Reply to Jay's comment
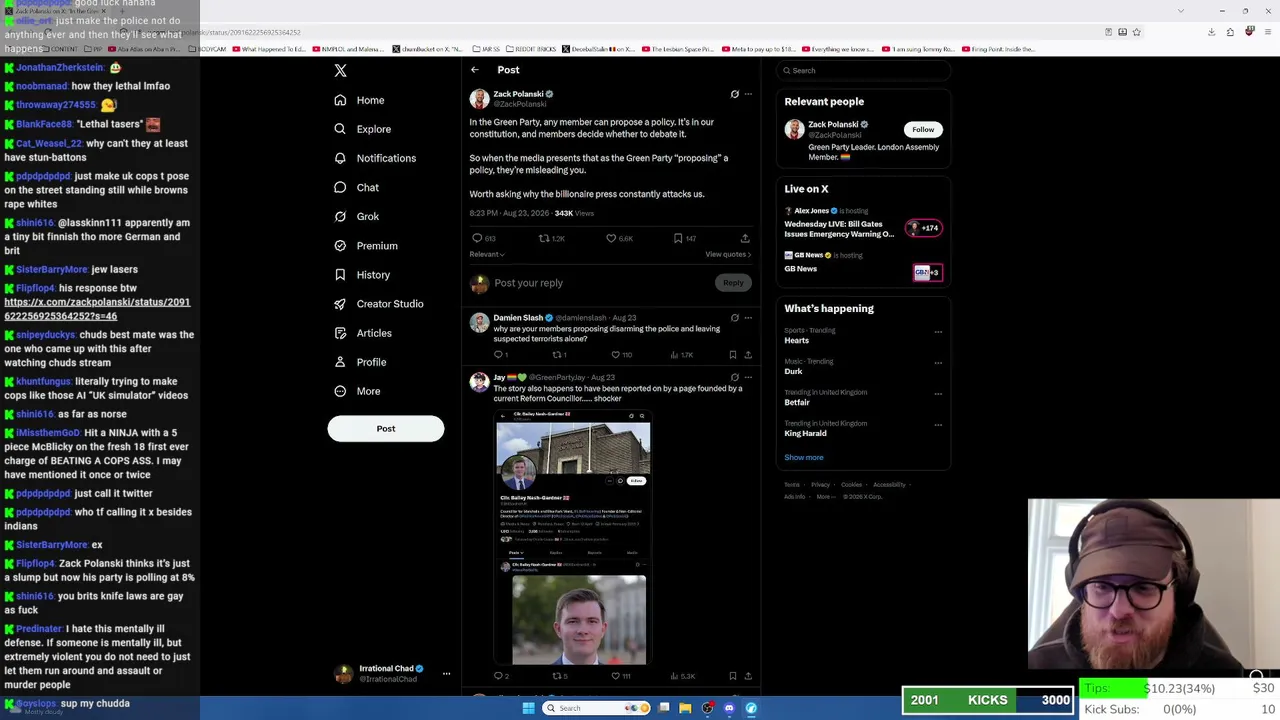The height and width of the screenshot is (720, 1280). pos(501,676)
